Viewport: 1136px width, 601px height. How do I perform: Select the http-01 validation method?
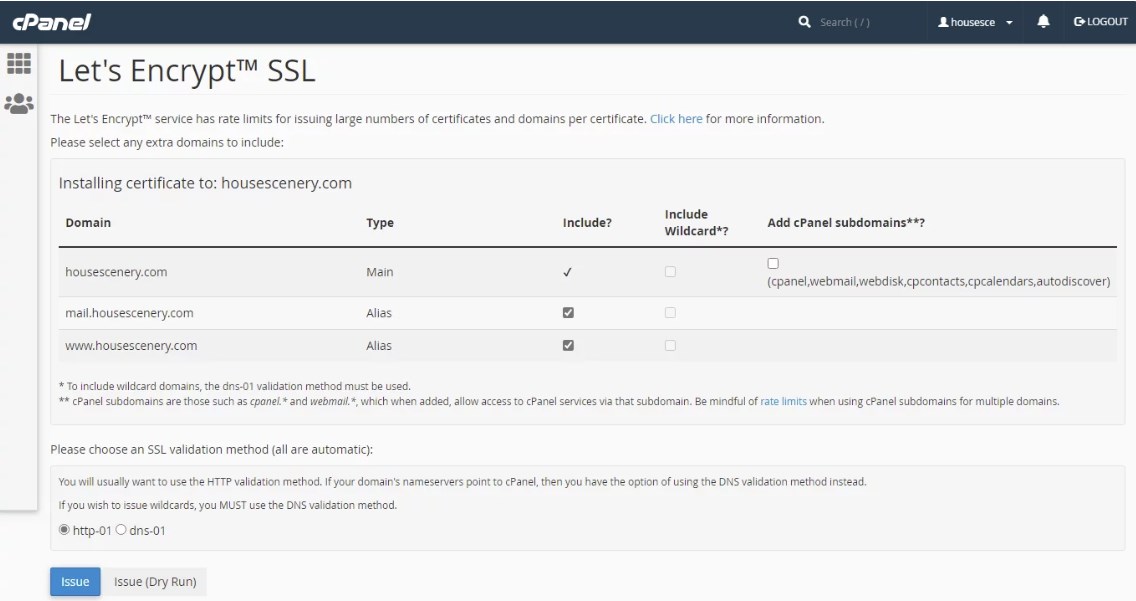click(x=65, y=530)
